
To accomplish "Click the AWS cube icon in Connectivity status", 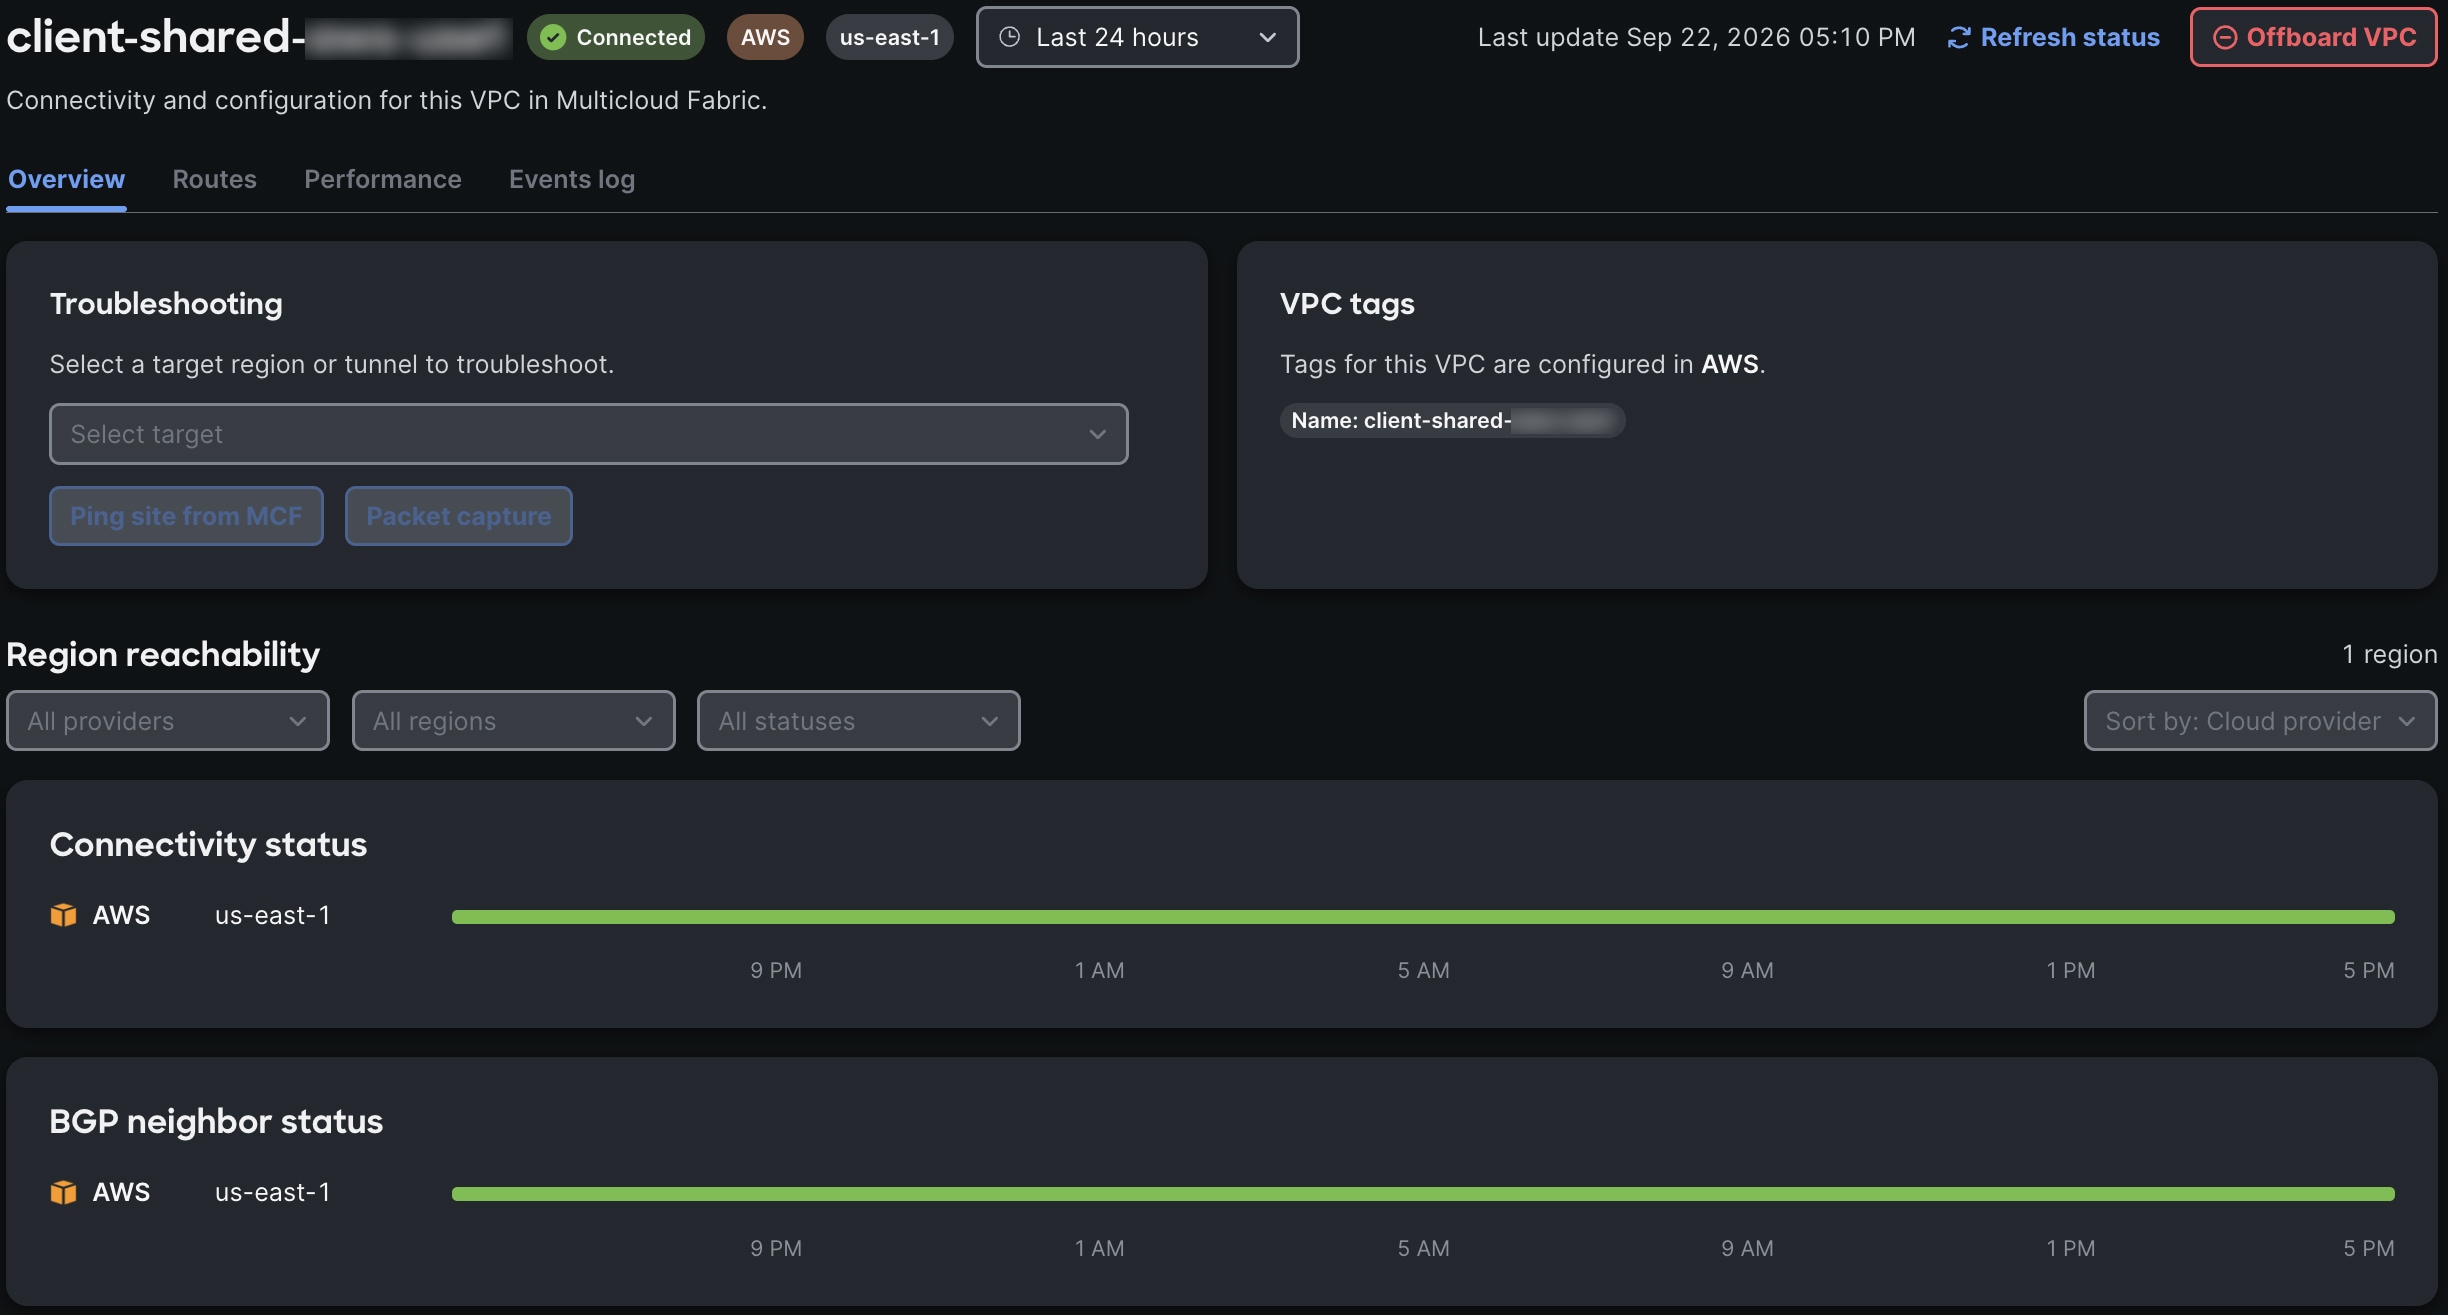I will click(x=63, y=915).
